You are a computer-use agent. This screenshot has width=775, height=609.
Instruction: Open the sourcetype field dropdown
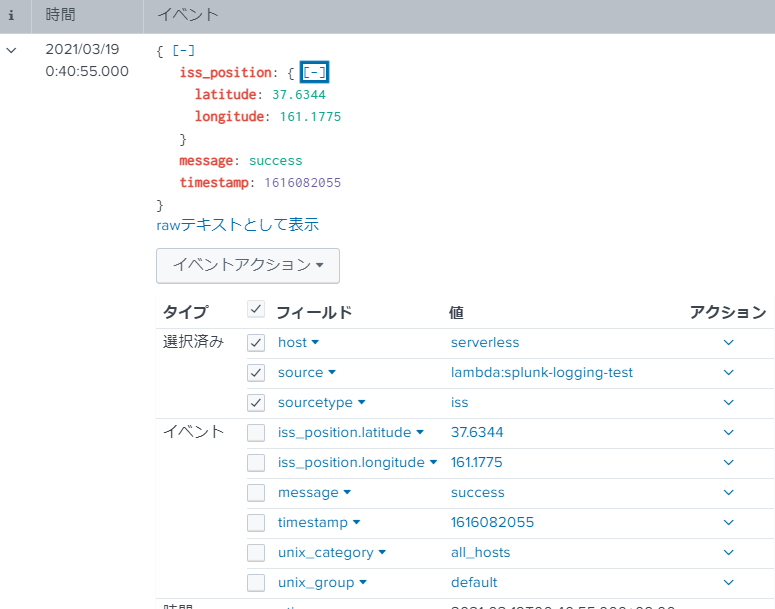pyautogui.click(x=321, y=403)
